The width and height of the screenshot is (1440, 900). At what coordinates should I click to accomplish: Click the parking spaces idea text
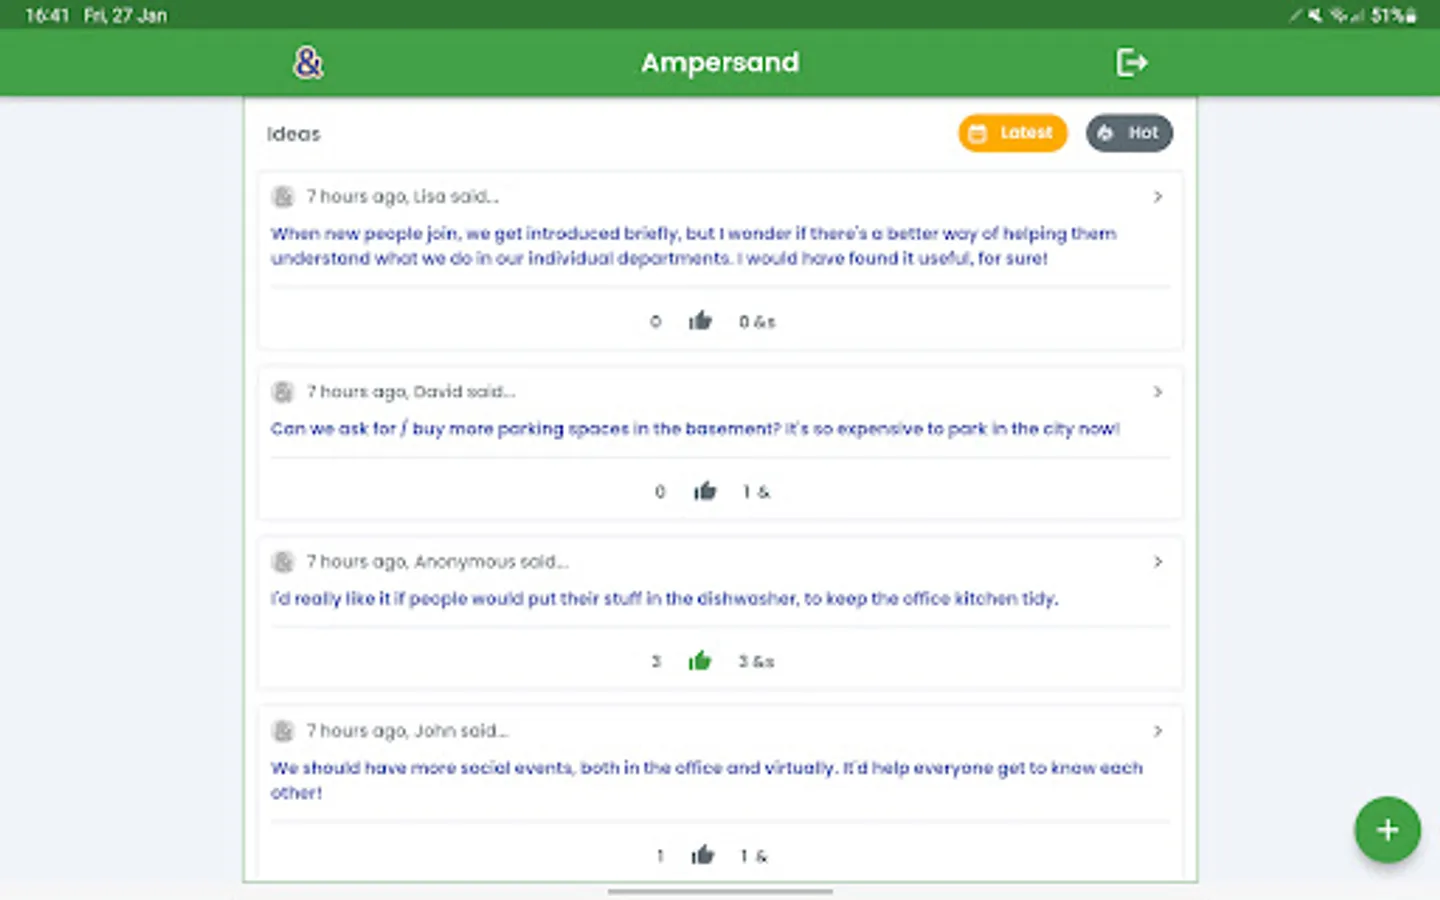point(695,429)
